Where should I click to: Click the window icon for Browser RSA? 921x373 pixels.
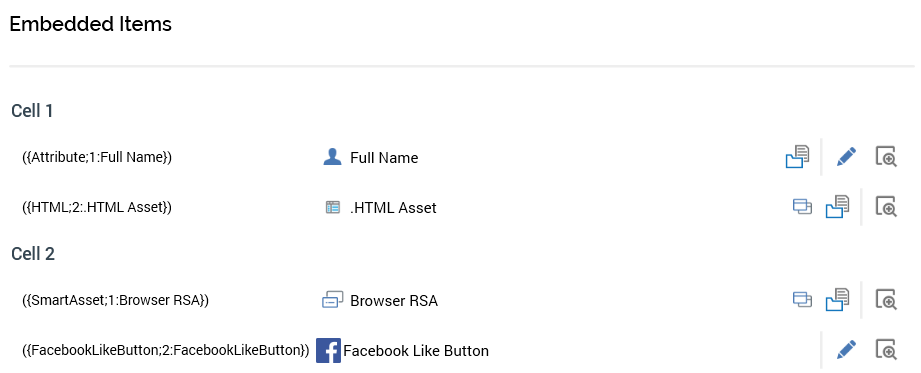(802, 299)
